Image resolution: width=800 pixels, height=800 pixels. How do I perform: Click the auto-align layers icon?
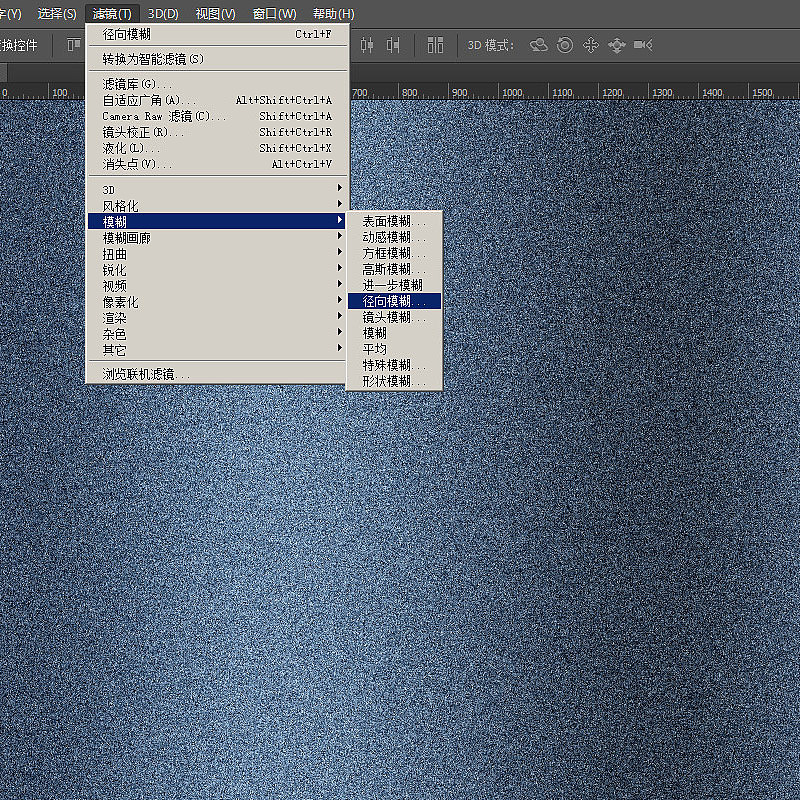(435, 45)
